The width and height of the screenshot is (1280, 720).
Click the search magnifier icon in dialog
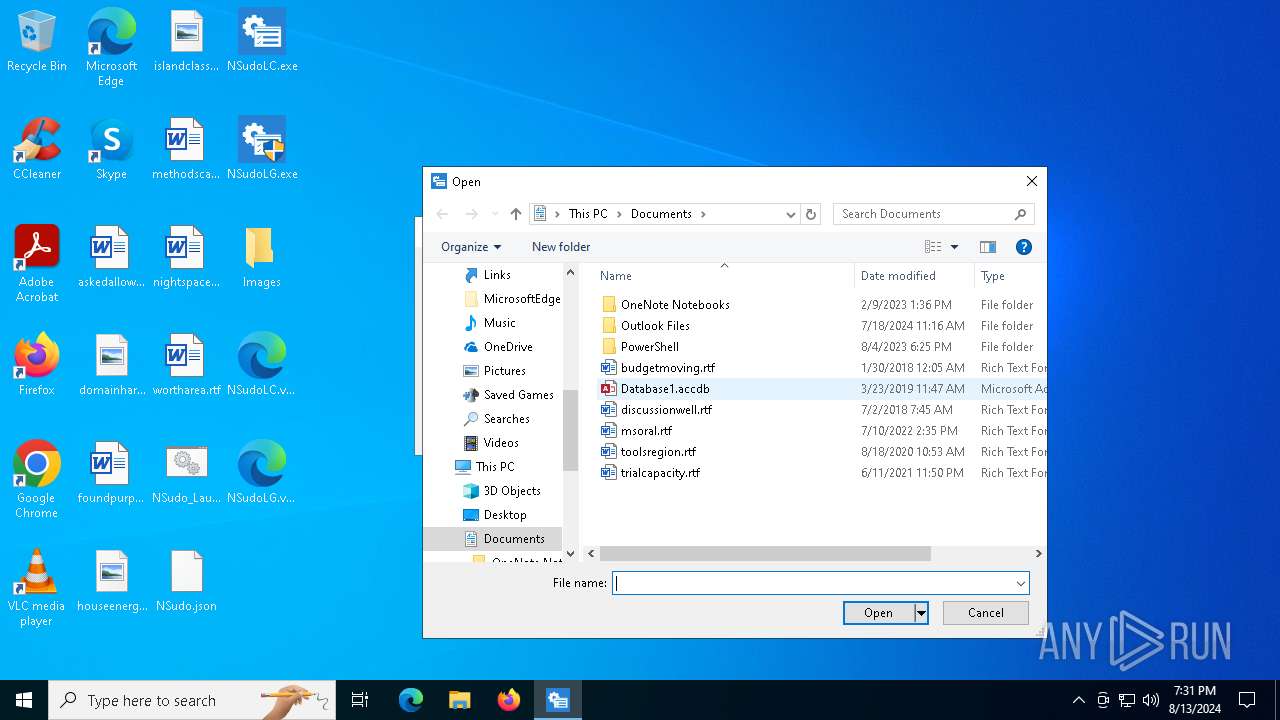tap(1020, 214)
